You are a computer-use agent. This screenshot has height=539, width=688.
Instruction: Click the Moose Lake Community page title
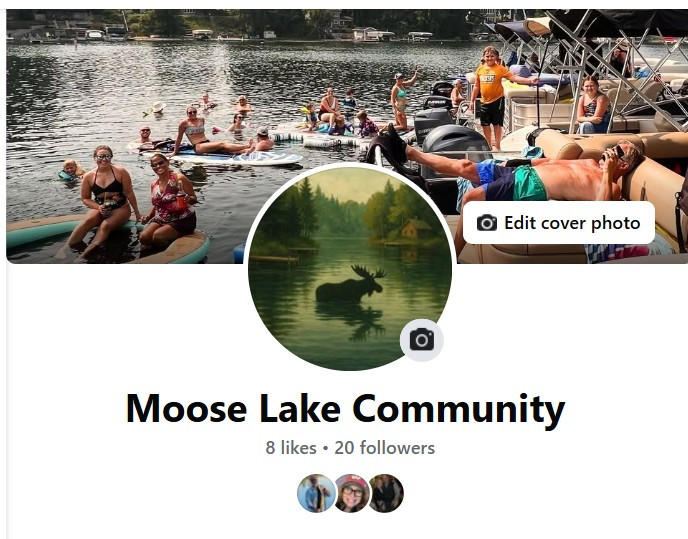coord(345,408)
